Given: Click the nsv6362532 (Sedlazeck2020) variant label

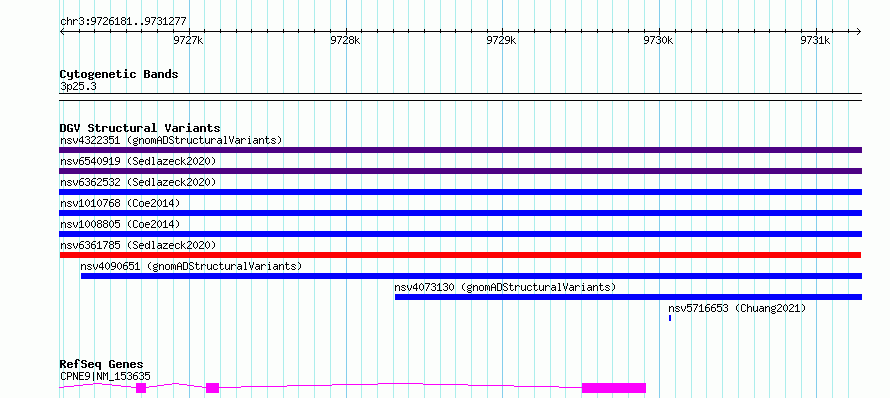Looking at the screenshot, I should (138, 182).
